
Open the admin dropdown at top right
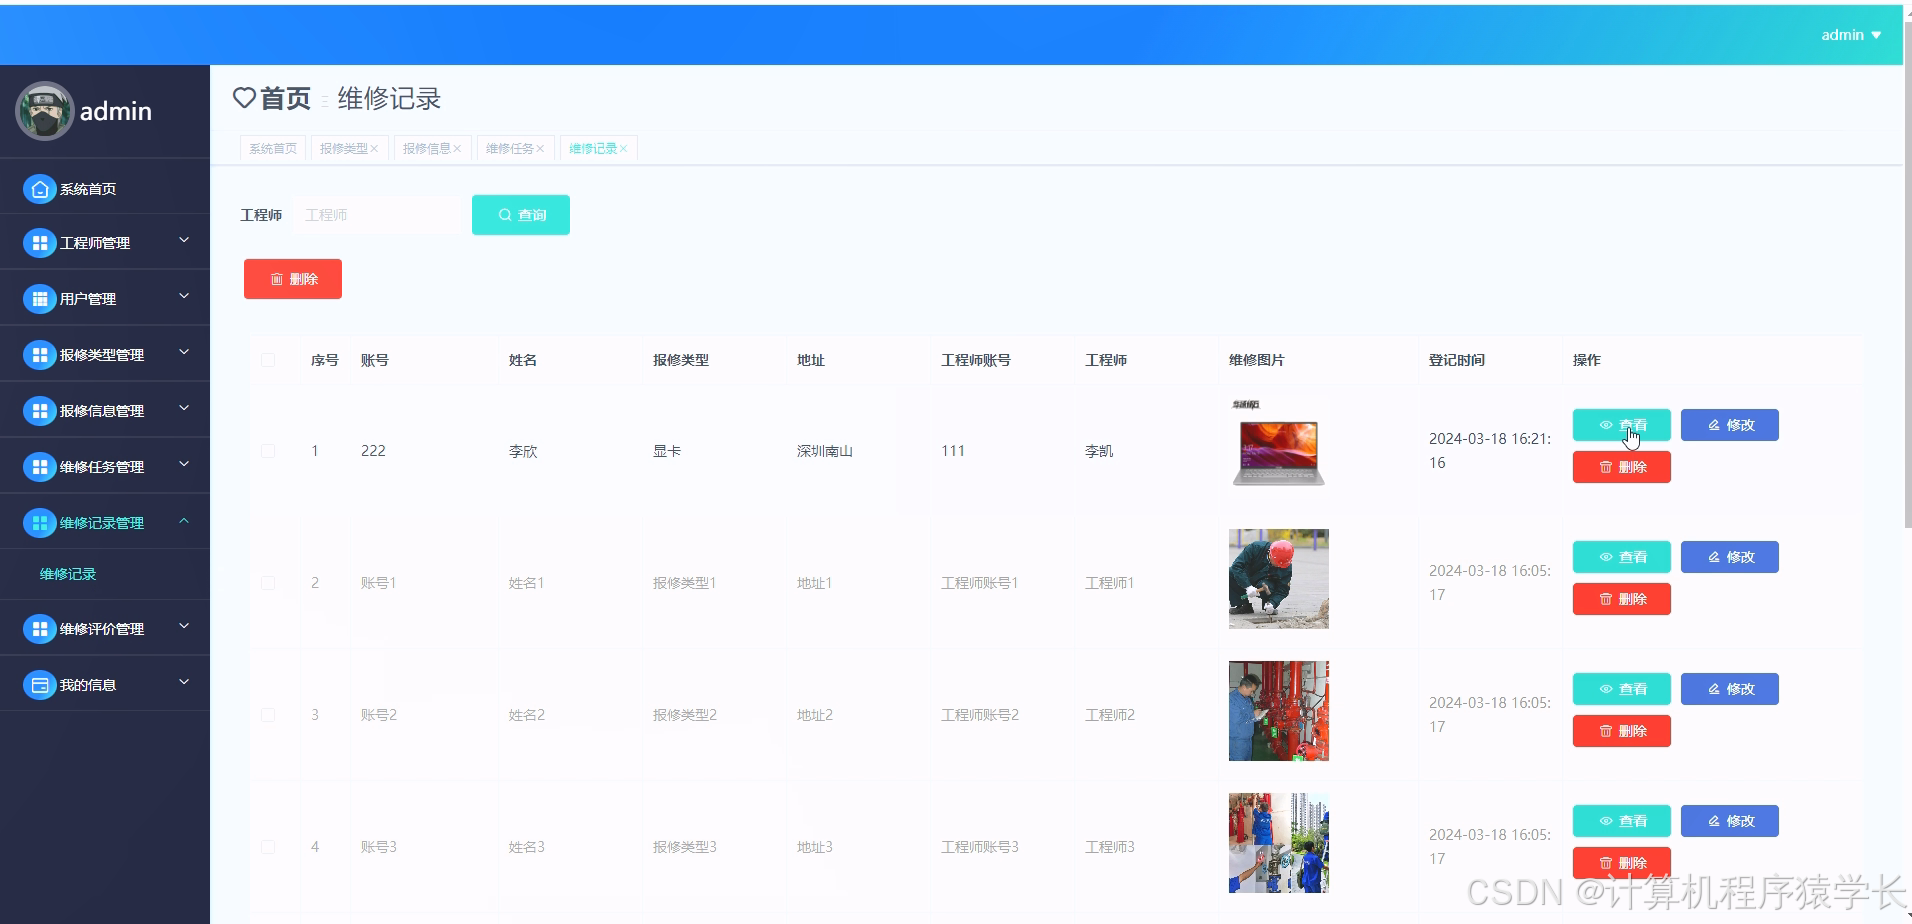click(x=1848, y=34)
